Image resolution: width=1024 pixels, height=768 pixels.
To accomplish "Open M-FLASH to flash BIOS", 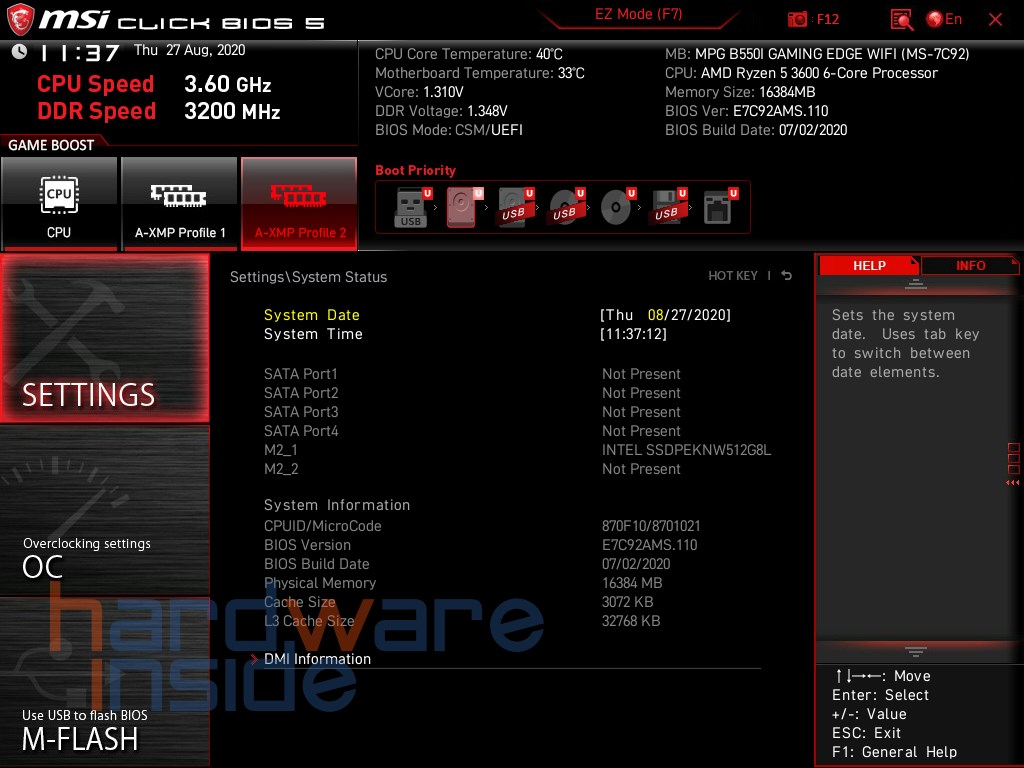I will (104, 682).
